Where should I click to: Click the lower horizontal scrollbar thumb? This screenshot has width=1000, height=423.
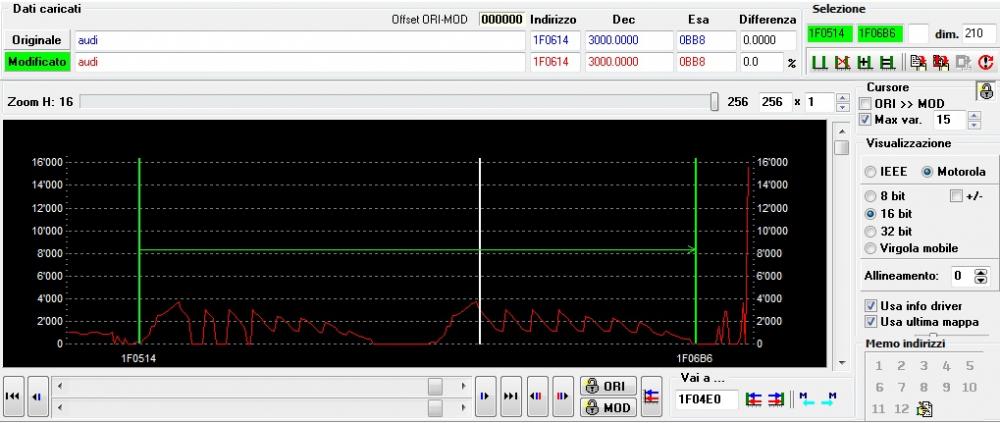[x=436, y=406]
